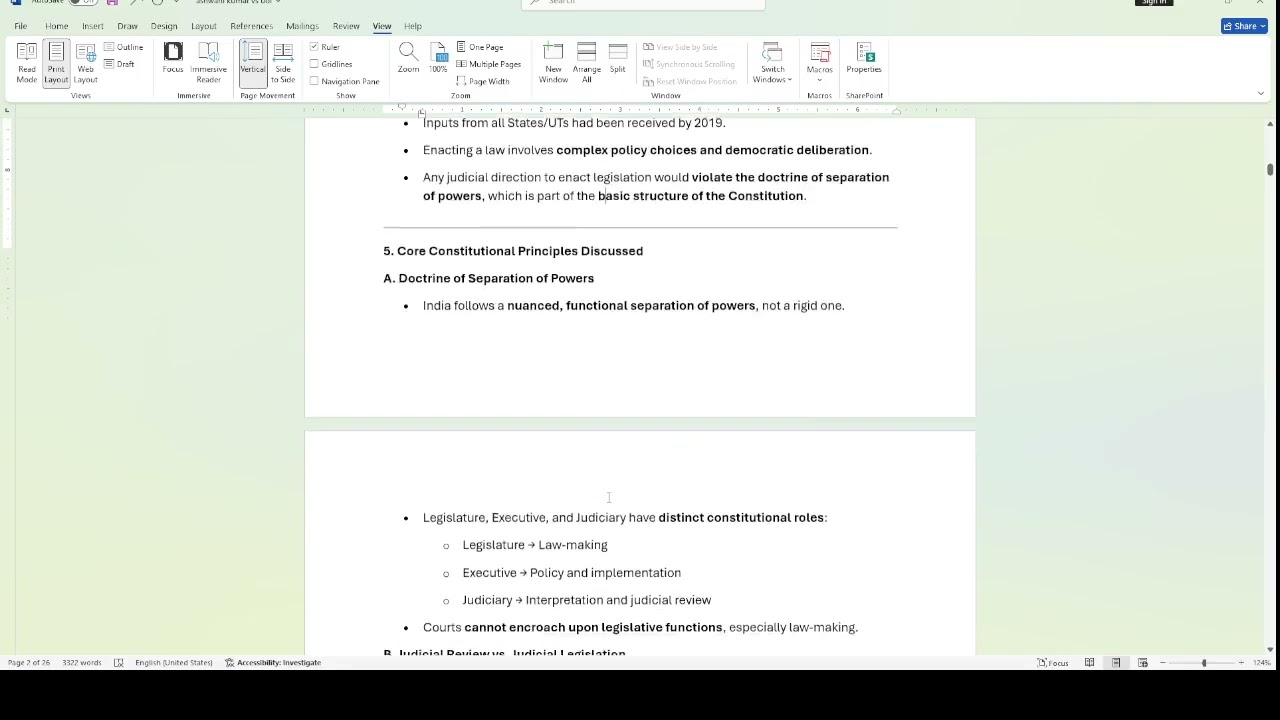This screenshot has height=720, width=1280.
Task: Open the Share dropdown
Action: (1262, 26)
